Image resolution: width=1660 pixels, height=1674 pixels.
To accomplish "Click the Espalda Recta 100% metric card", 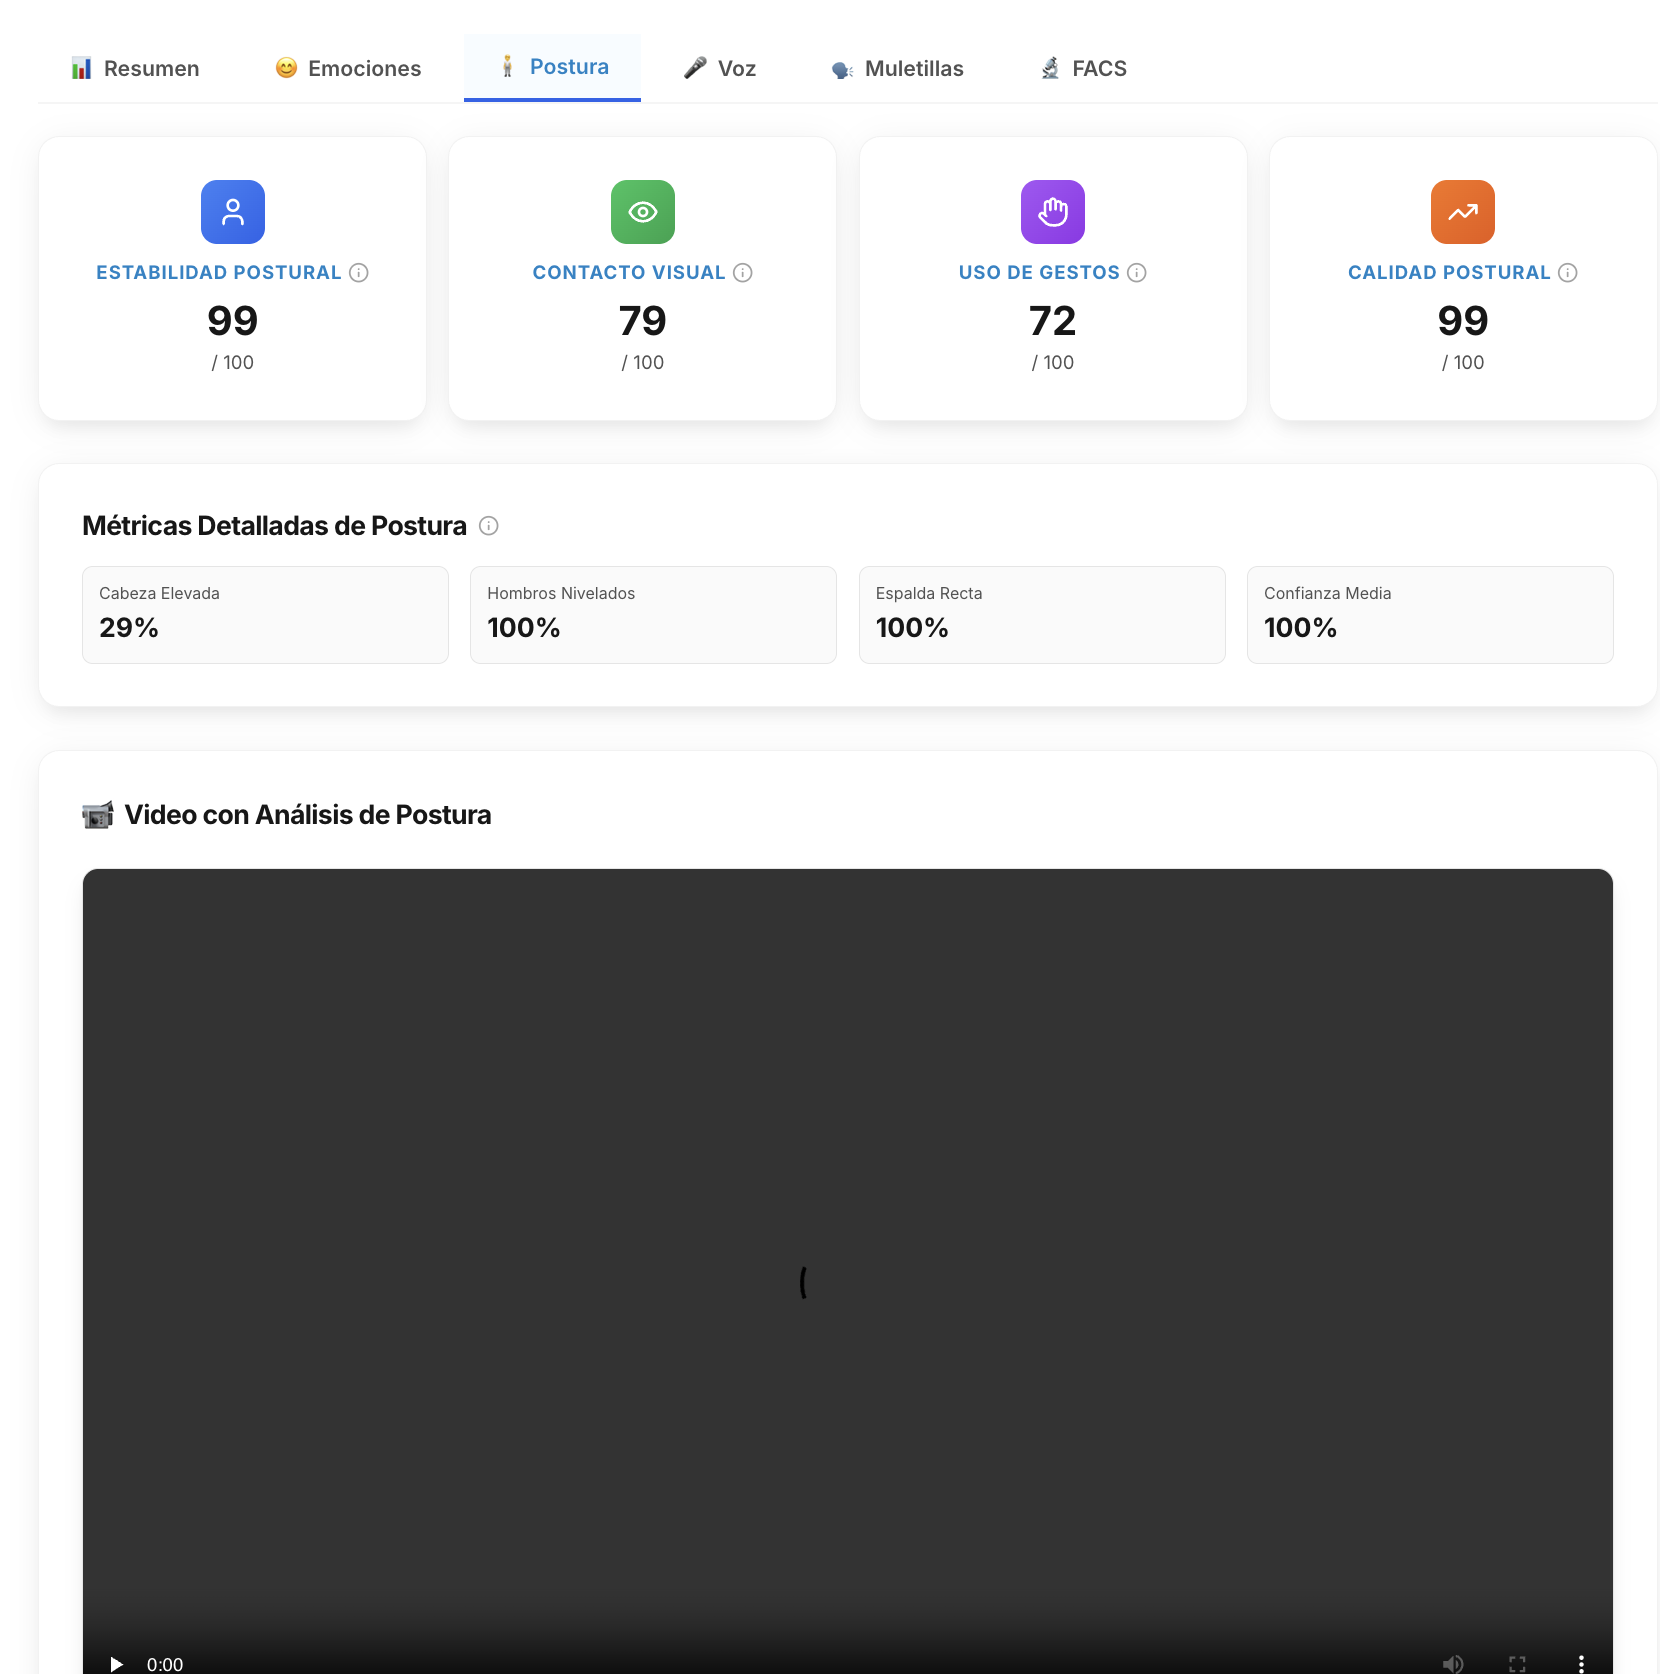I will (x=1042, y=615).
